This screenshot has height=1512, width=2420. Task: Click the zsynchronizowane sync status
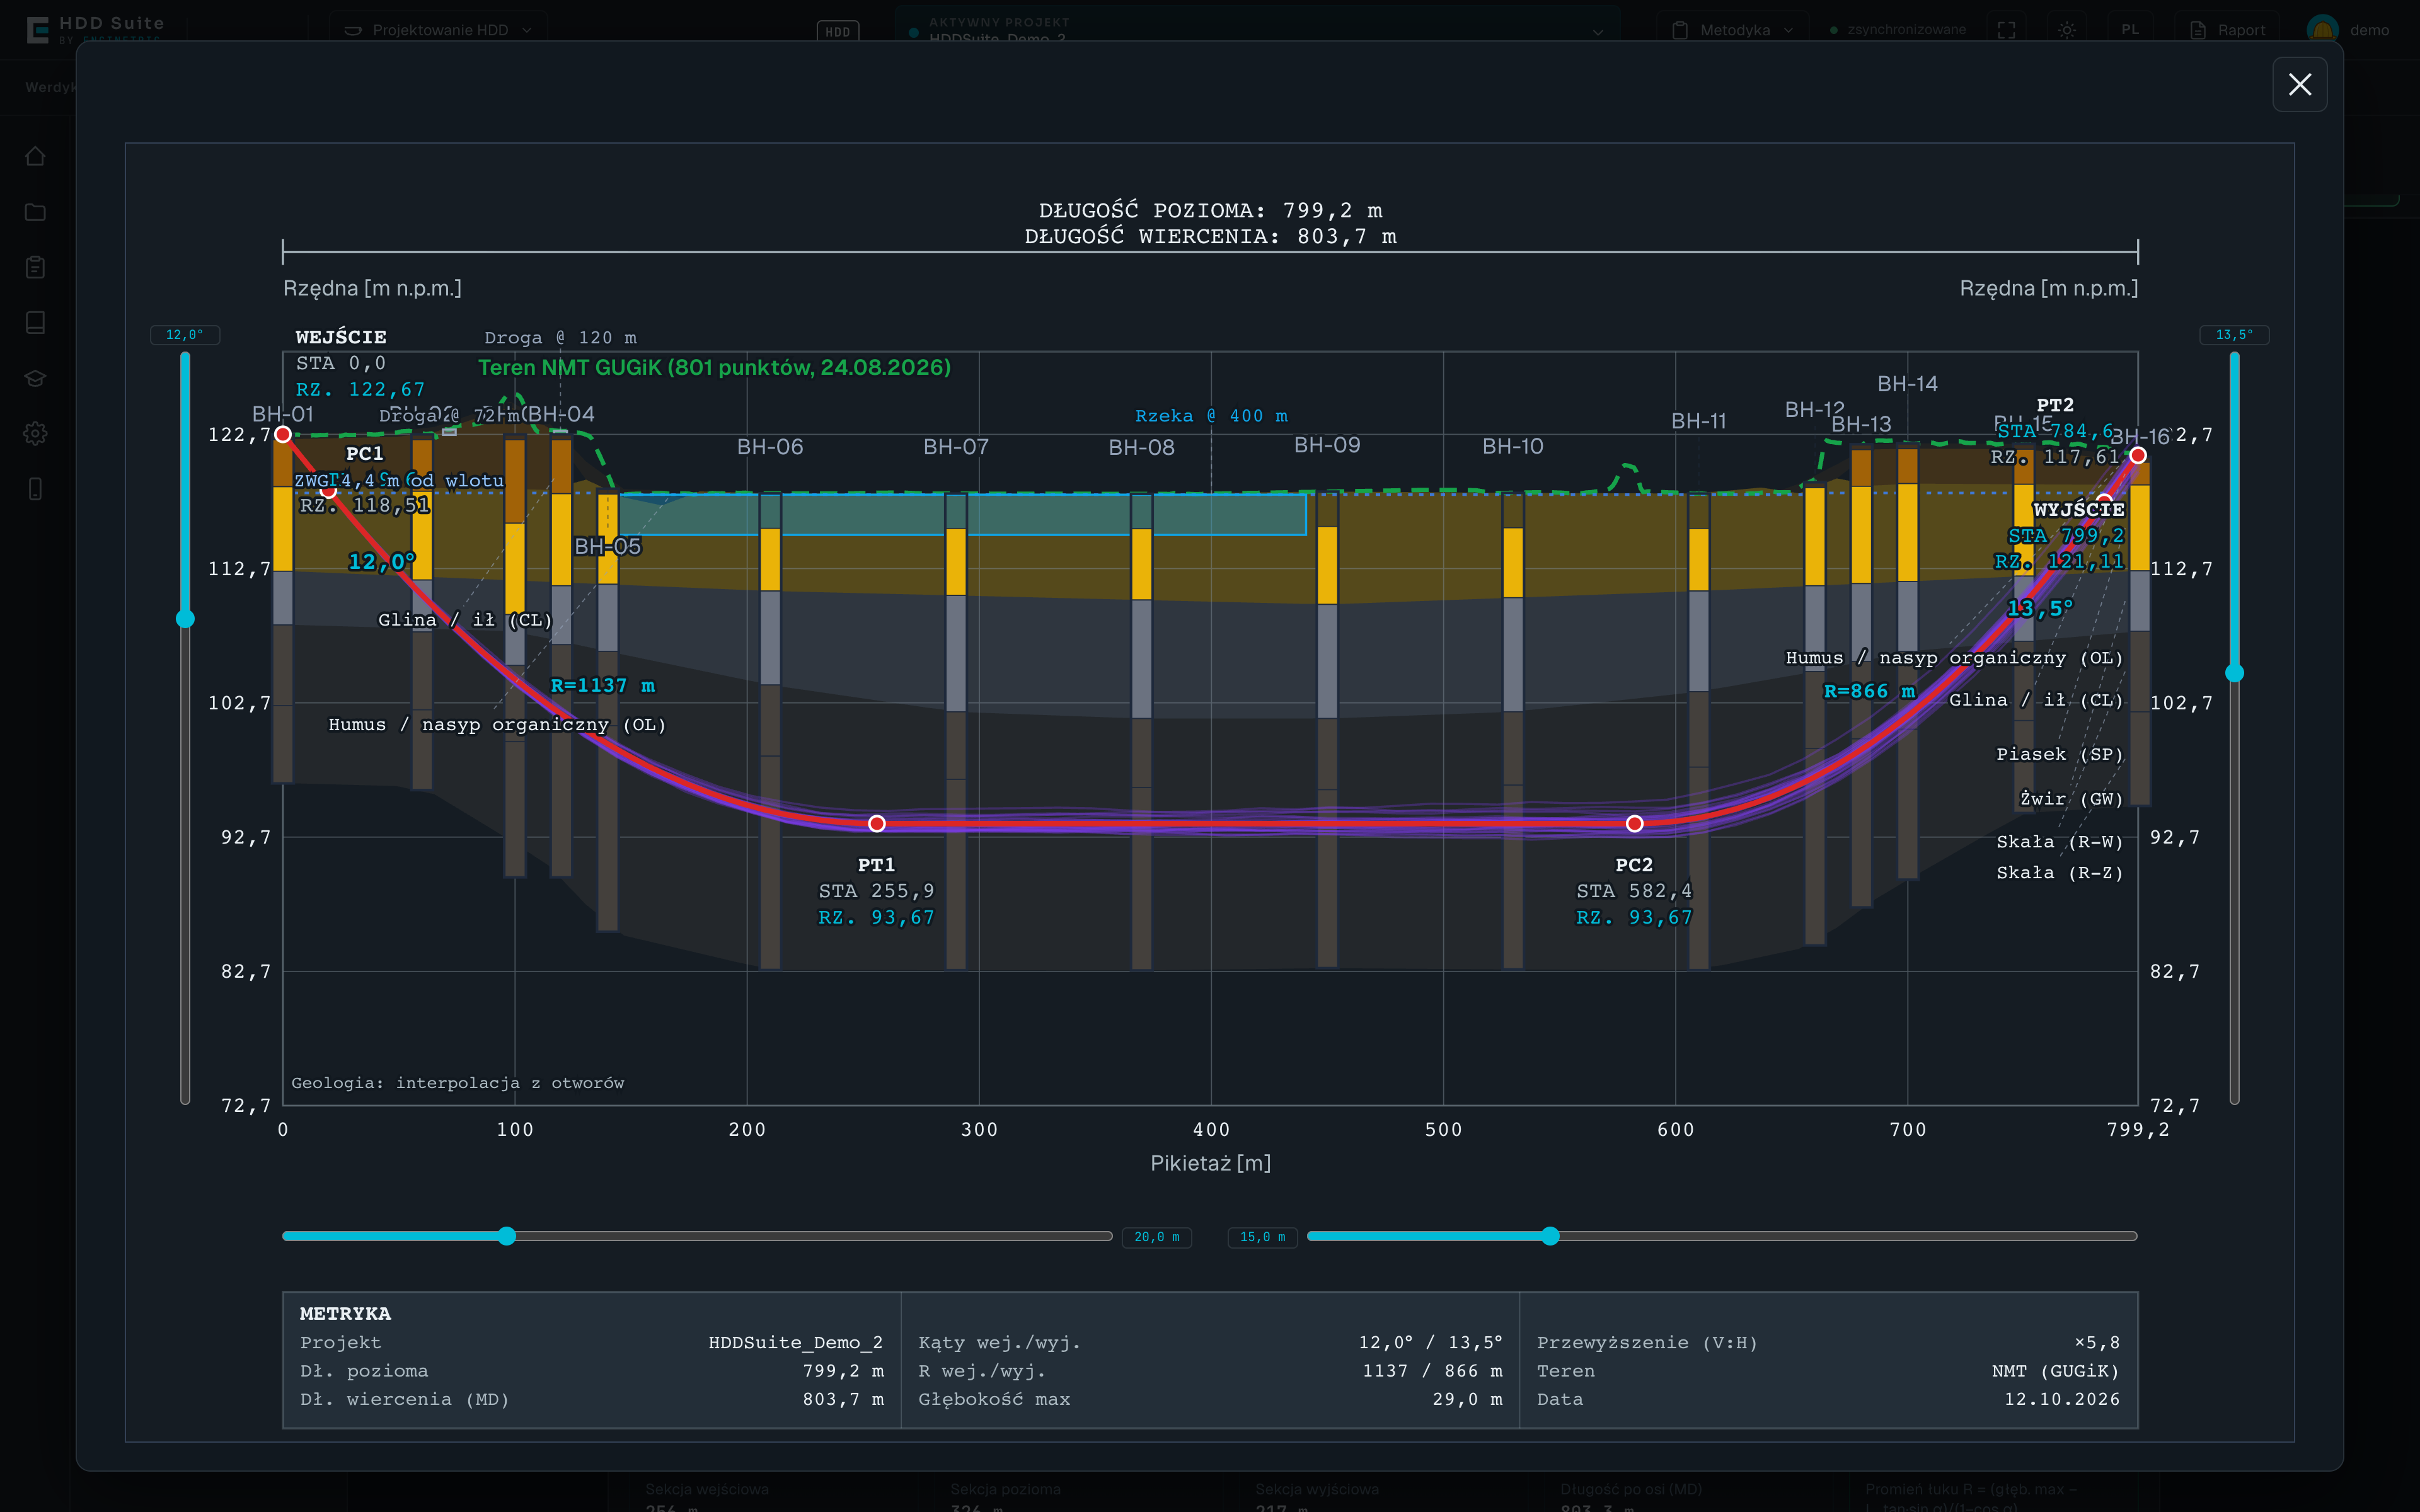click(x=1898, y=30)
